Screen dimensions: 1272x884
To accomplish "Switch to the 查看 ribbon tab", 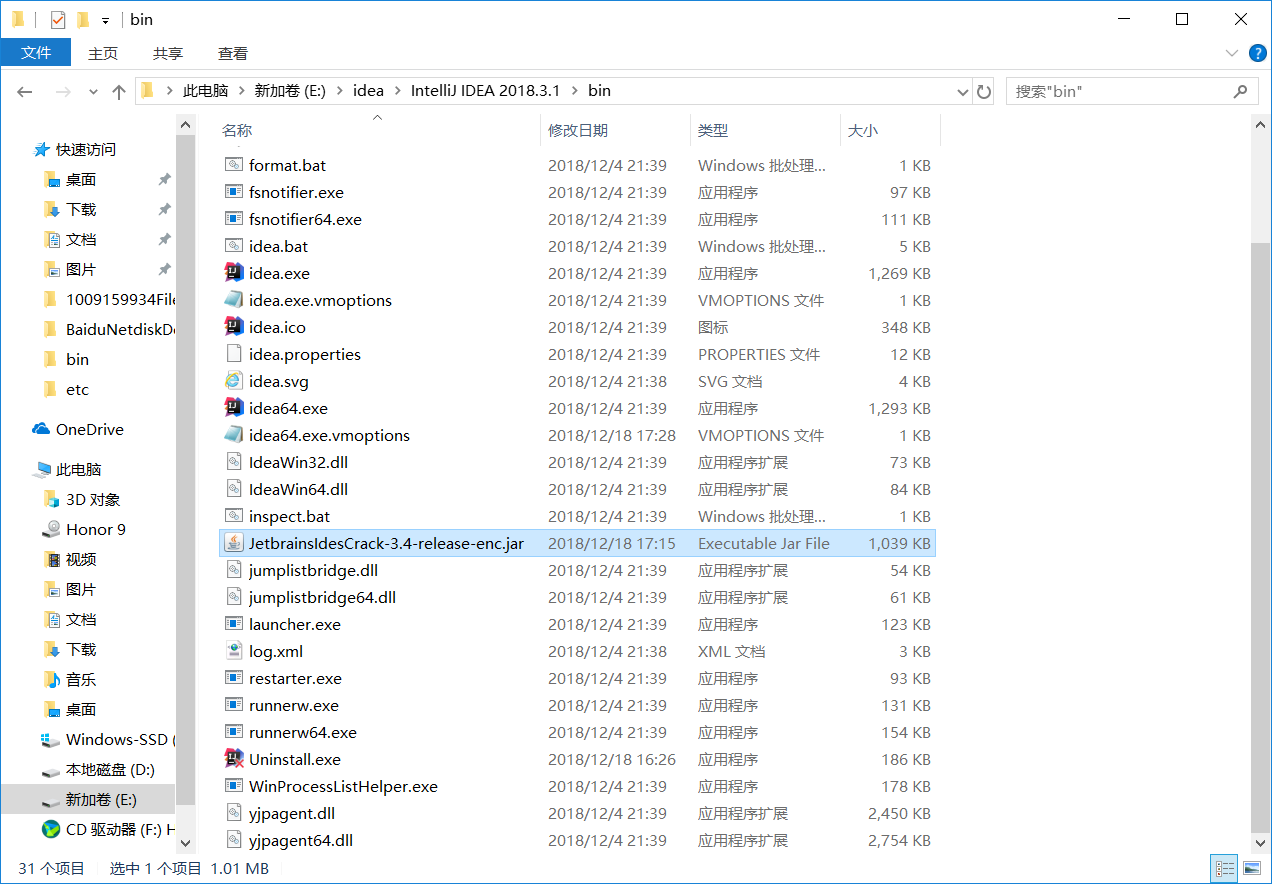I will 232,53.
